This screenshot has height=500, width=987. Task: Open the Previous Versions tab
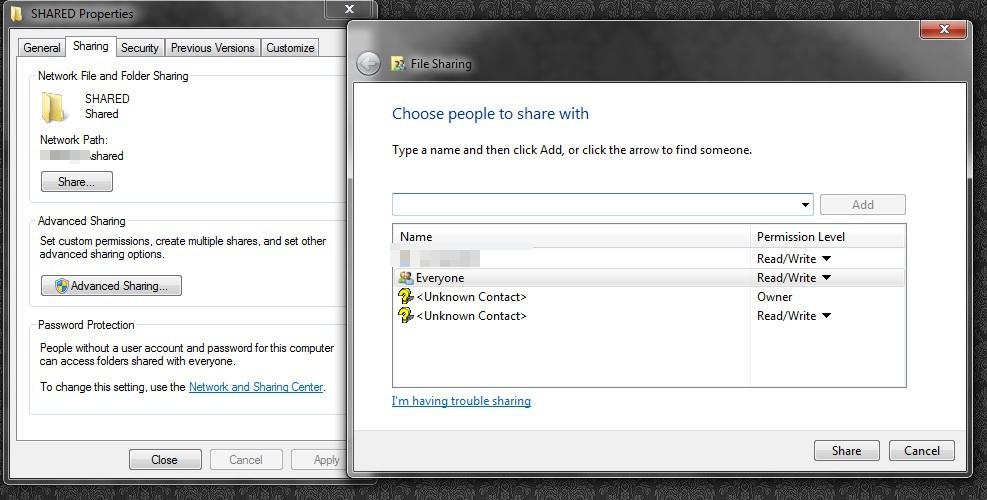[213, 47]
